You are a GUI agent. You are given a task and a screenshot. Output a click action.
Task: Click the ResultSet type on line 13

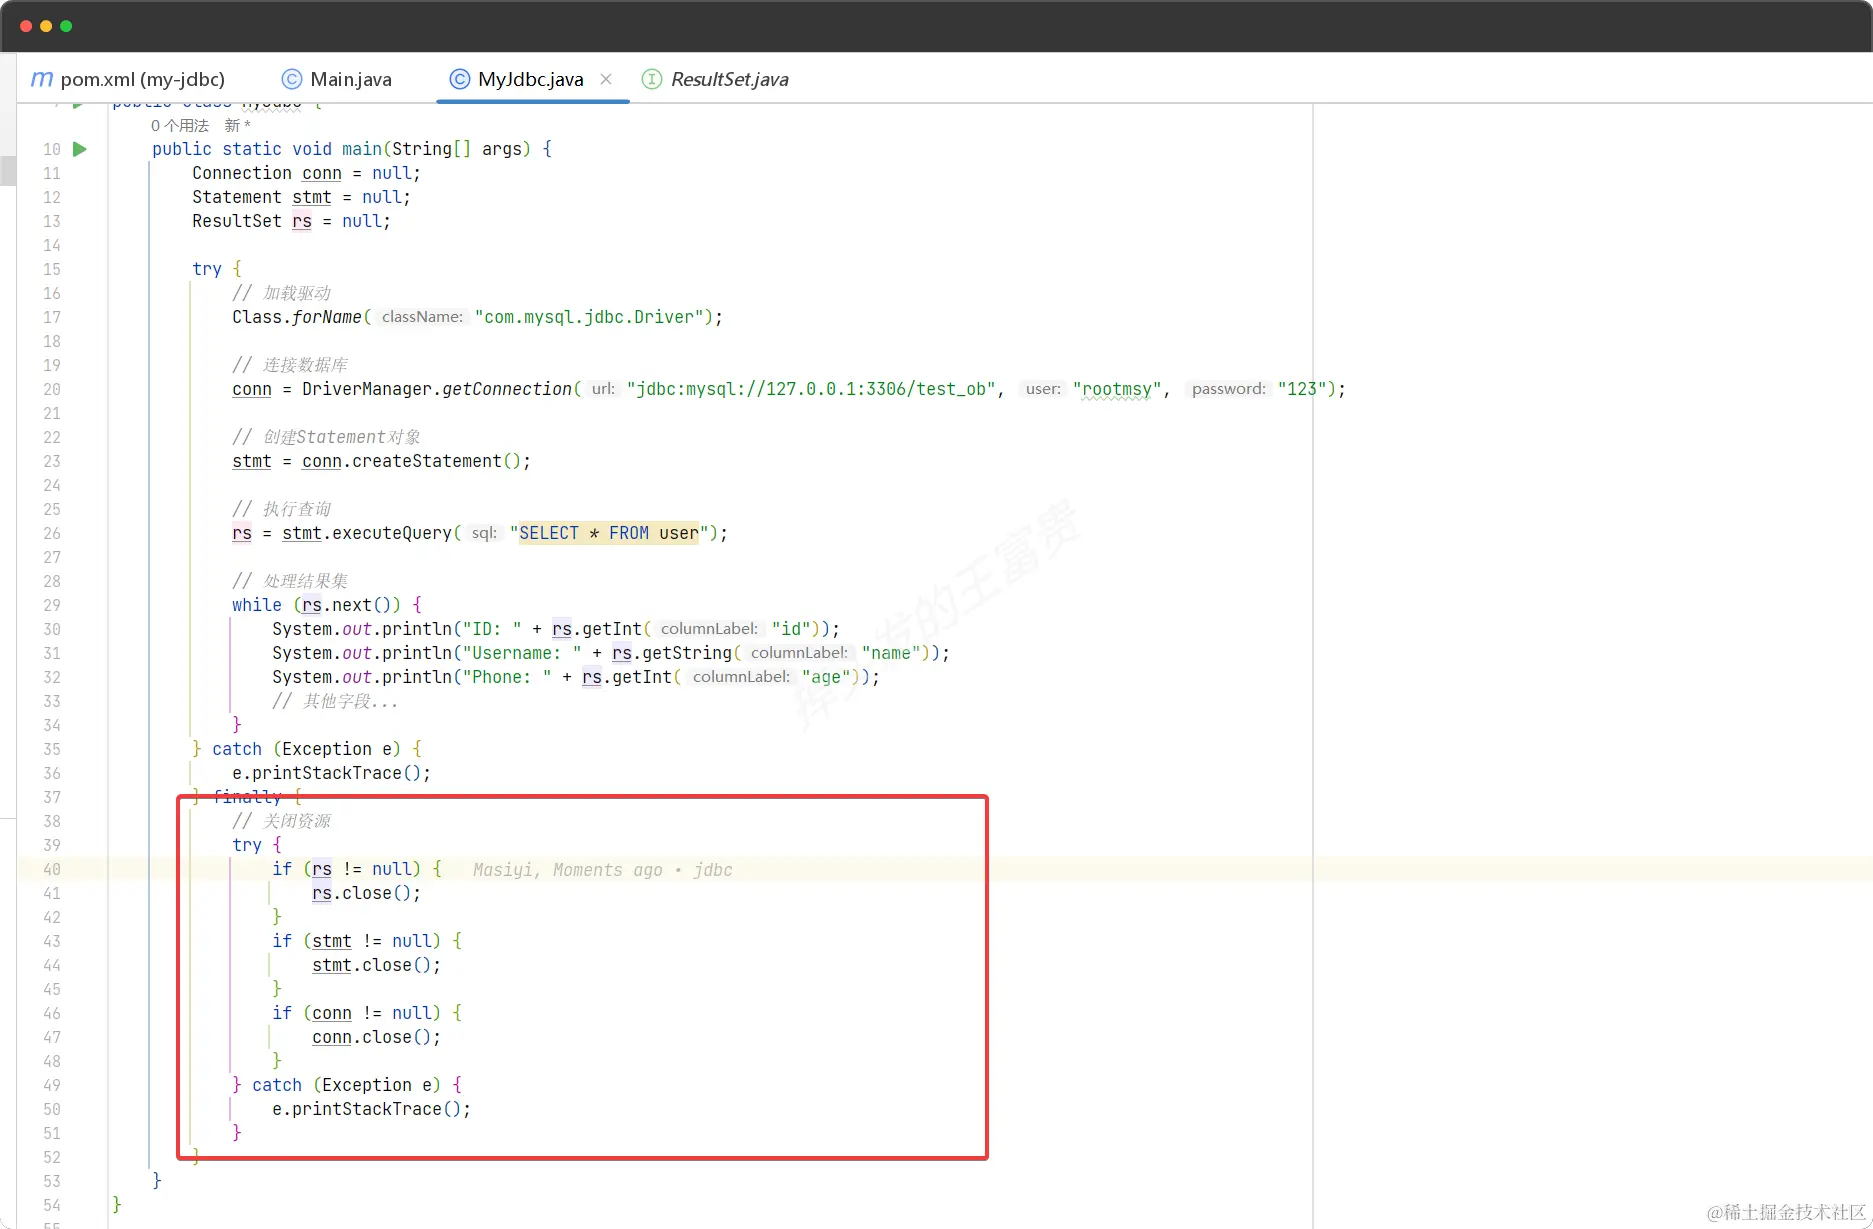237,221
